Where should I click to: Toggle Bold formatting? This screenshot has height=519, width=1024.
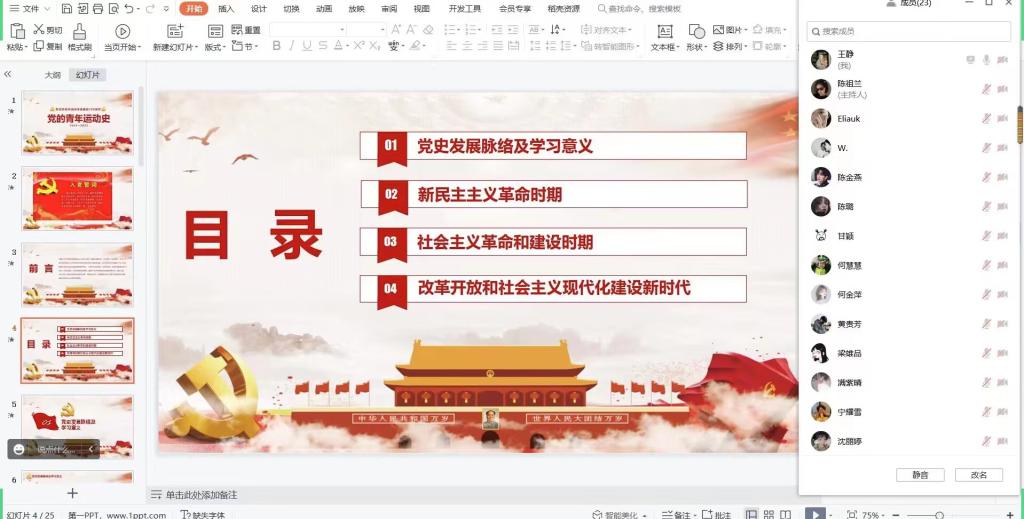(276, 46)
